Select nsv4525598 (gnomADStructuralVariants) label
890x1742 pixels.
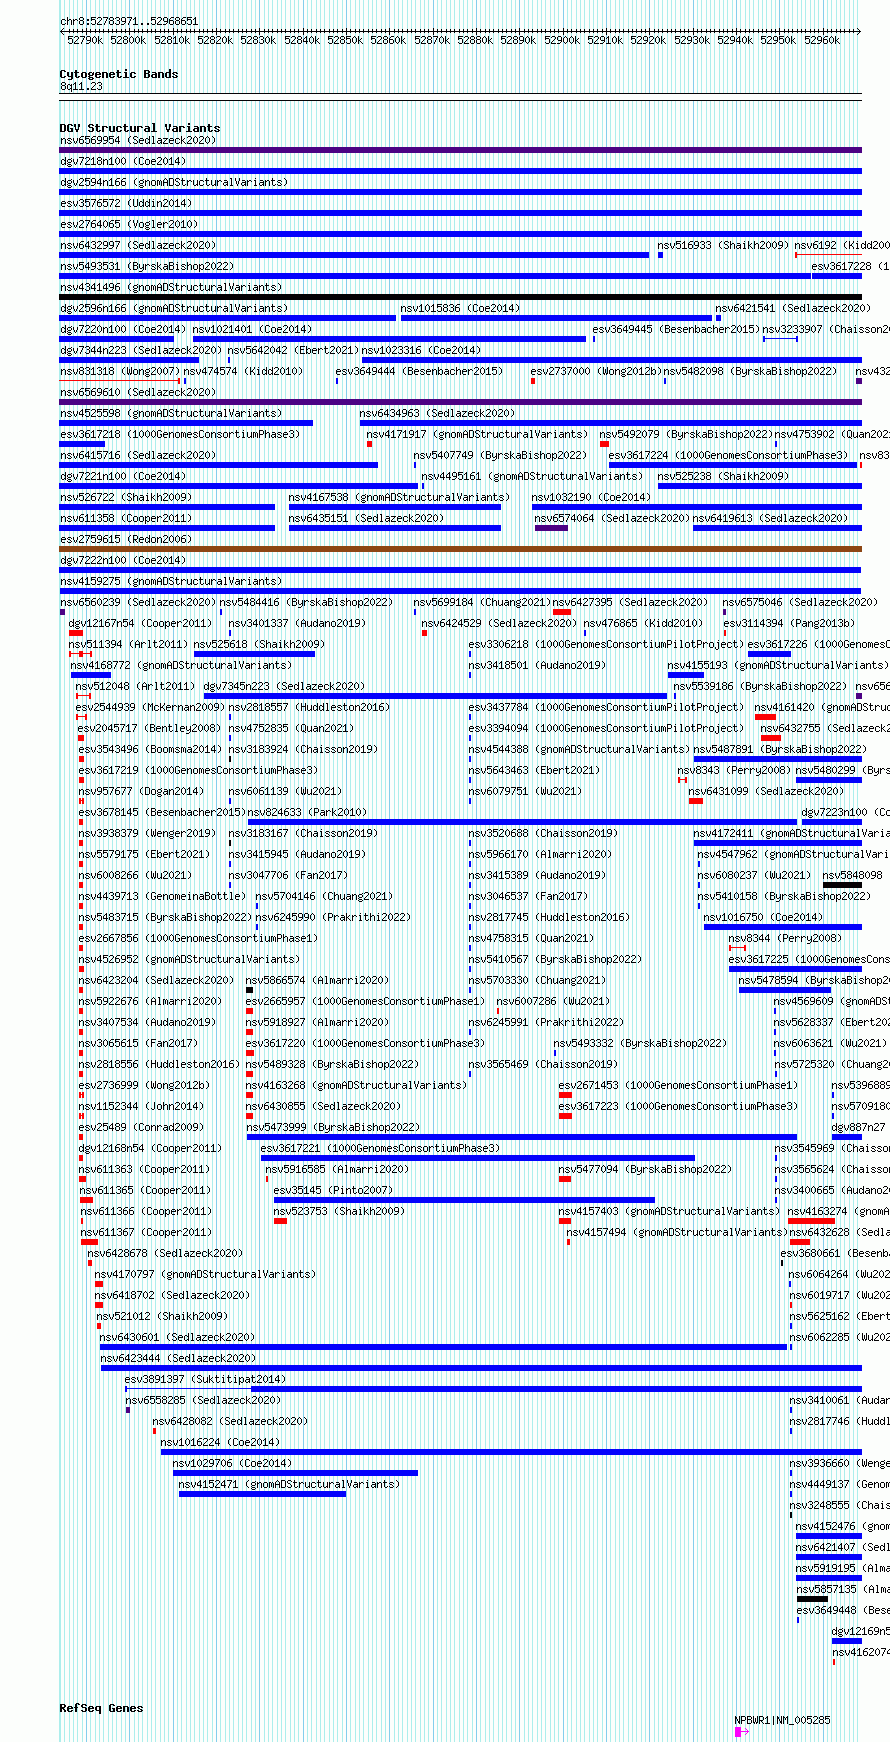coord(171,413)
